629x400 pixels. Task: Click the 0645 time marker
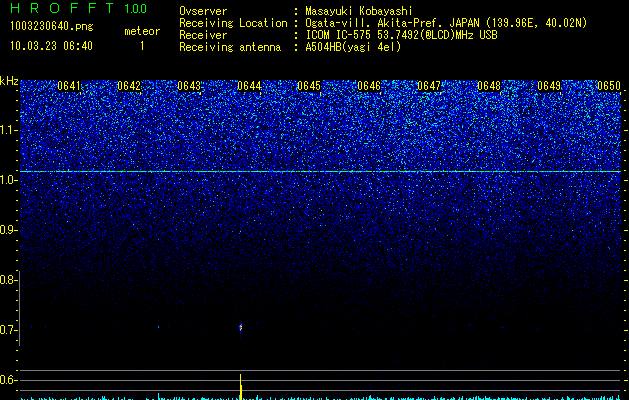tap(309, 86)
